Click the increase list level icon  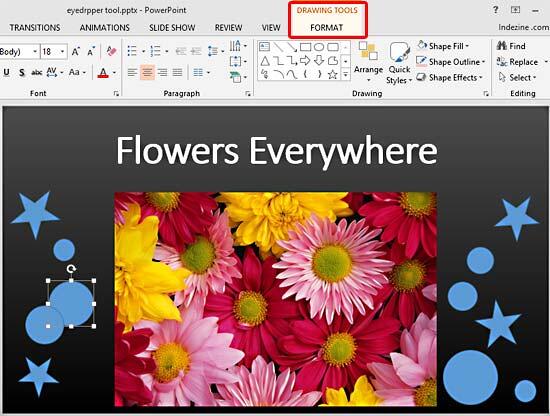click(196, 51)
